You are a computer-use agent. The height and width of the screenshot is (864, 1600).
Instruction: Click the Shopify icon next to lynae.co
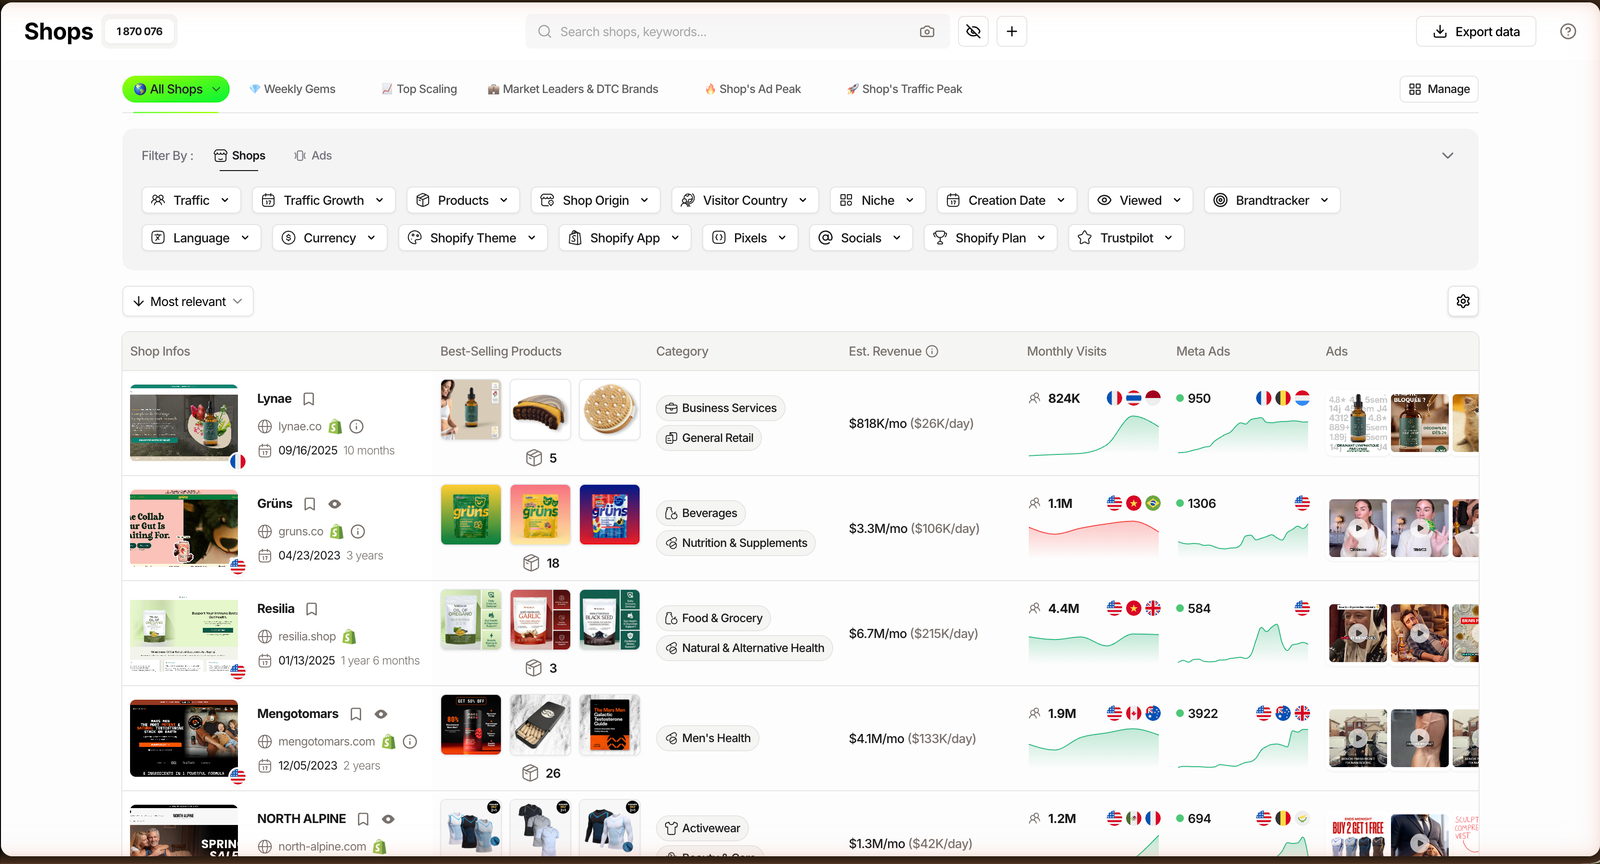pyautogui.click(x=336, y=426)
